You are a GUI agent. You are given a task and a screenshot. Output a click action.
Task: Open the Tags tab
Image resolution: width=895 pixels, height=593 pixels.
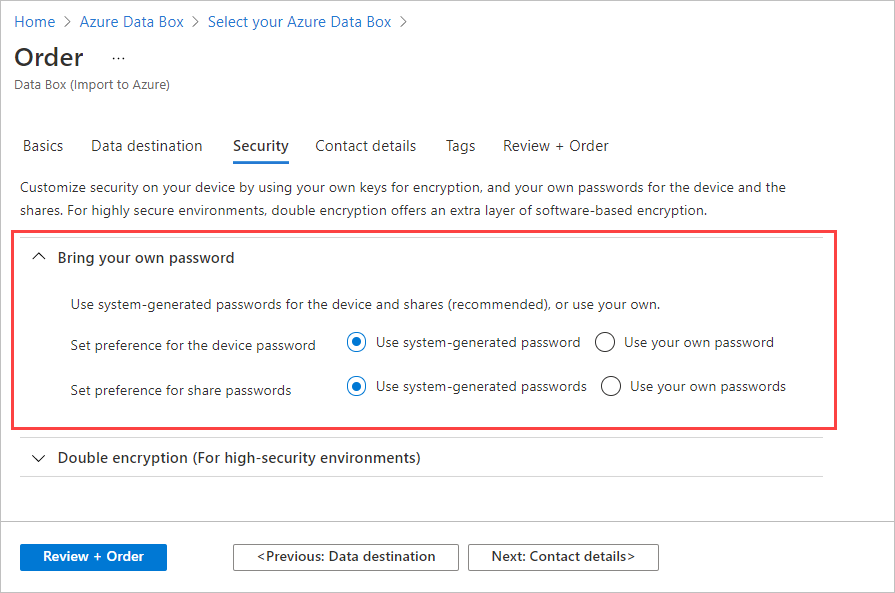(460, 146)
